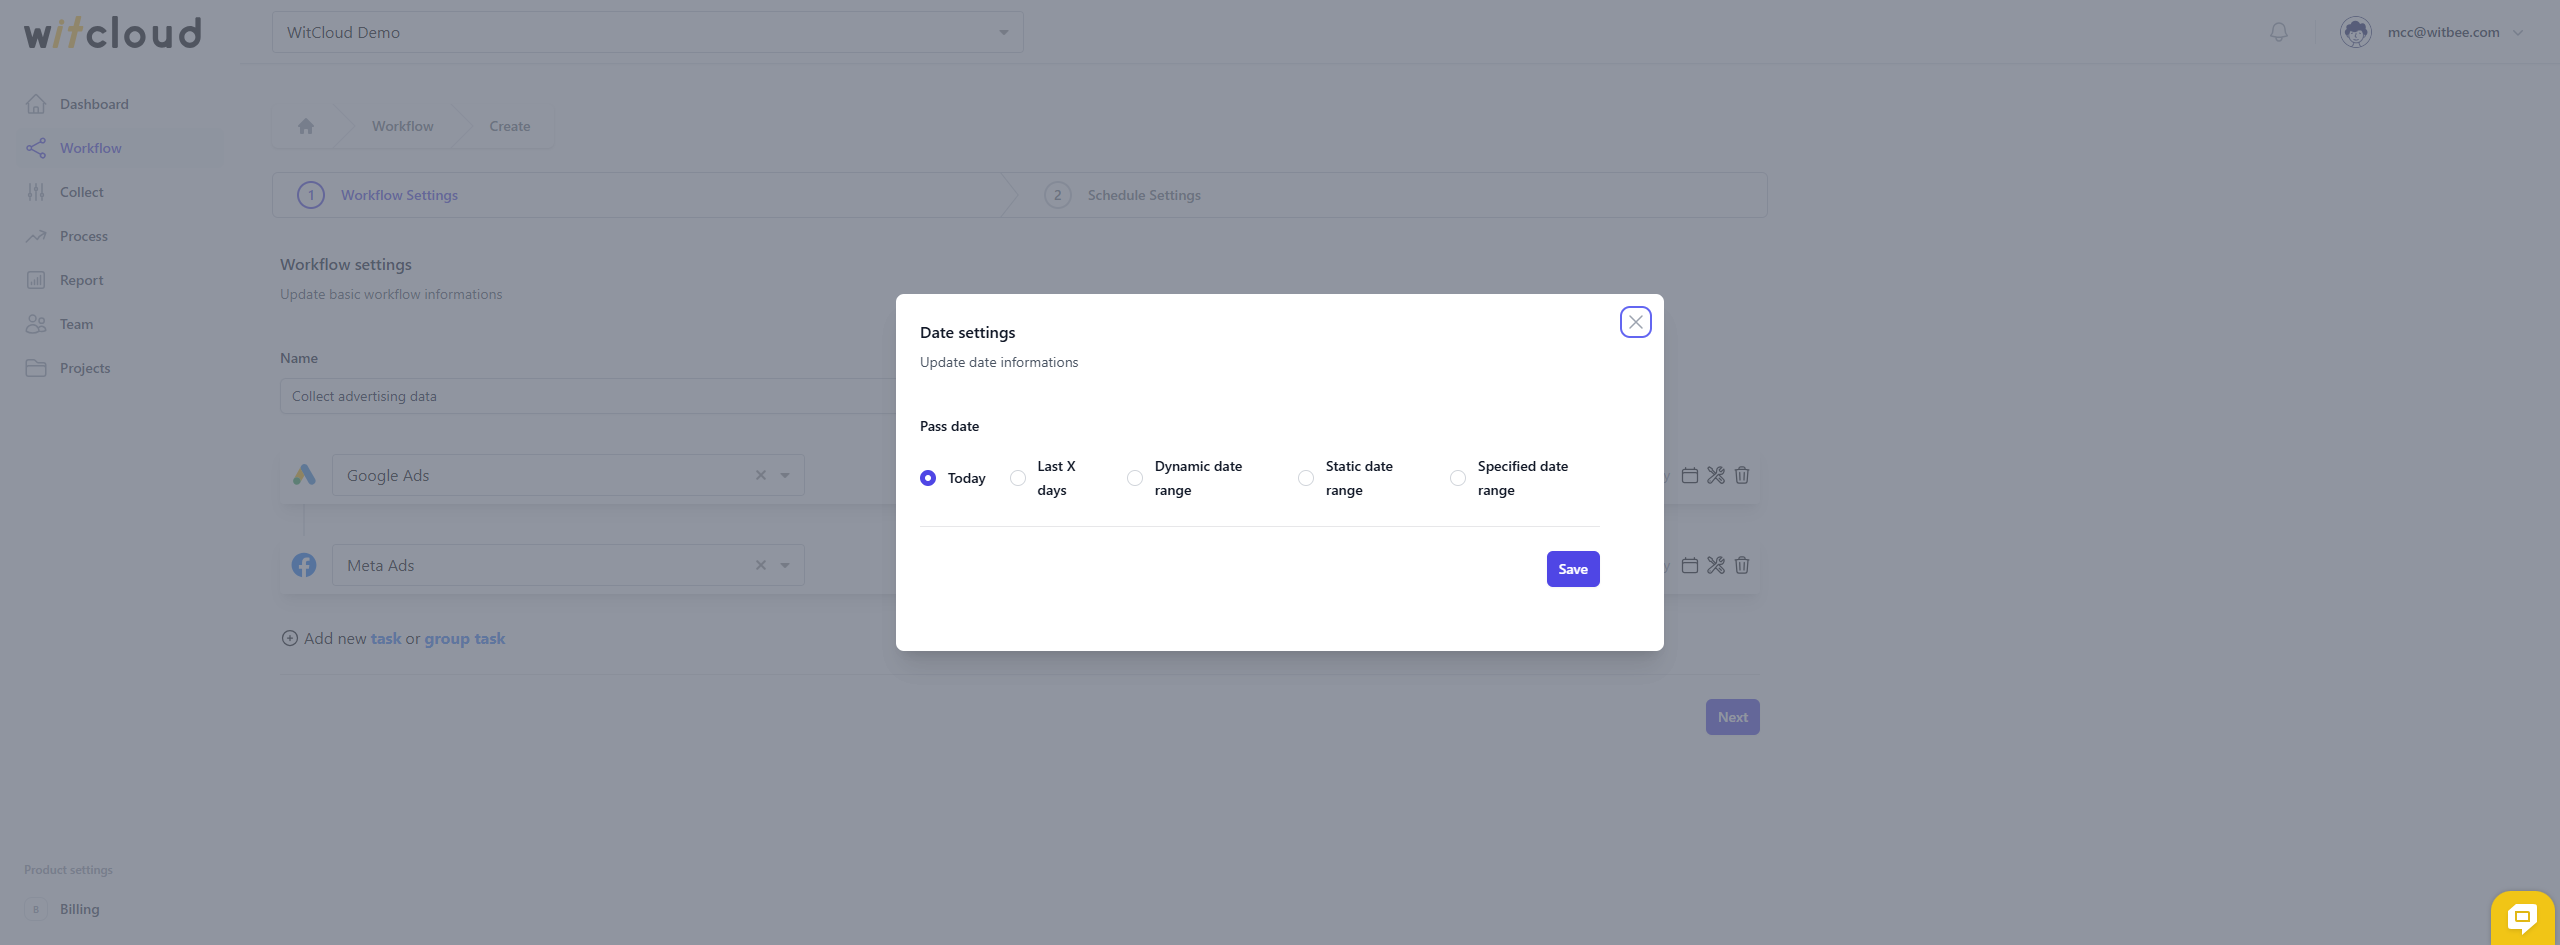
Task: Click the add new plus icon
Action: (x=290, y=638)
